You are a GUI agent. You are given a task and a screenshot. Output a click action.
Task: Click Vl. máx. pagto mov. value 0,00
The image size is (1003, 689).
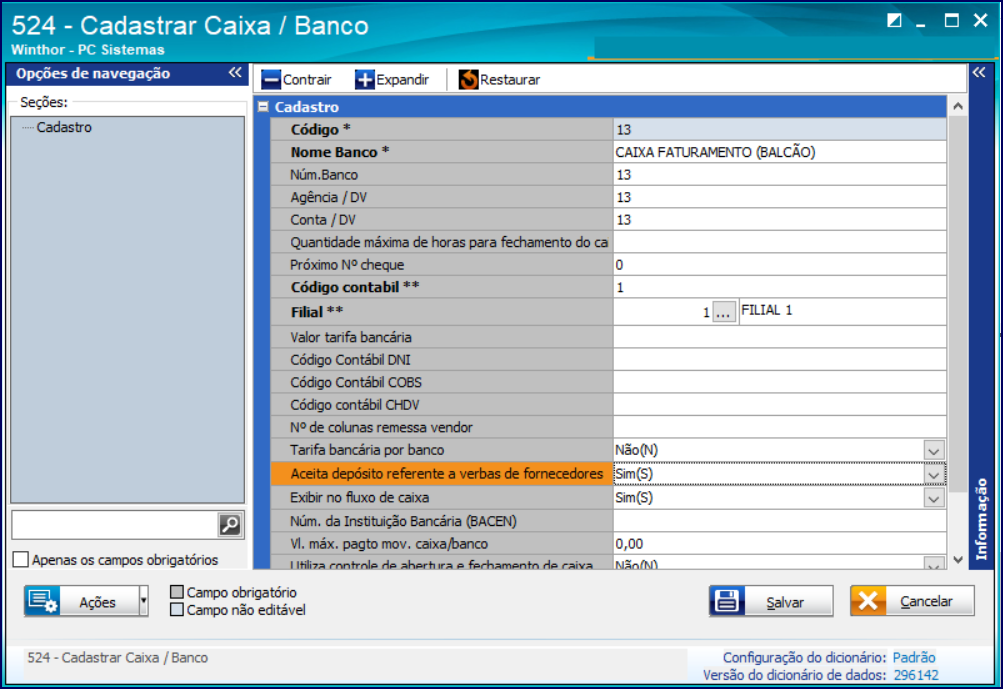click(x=779, y=544)
